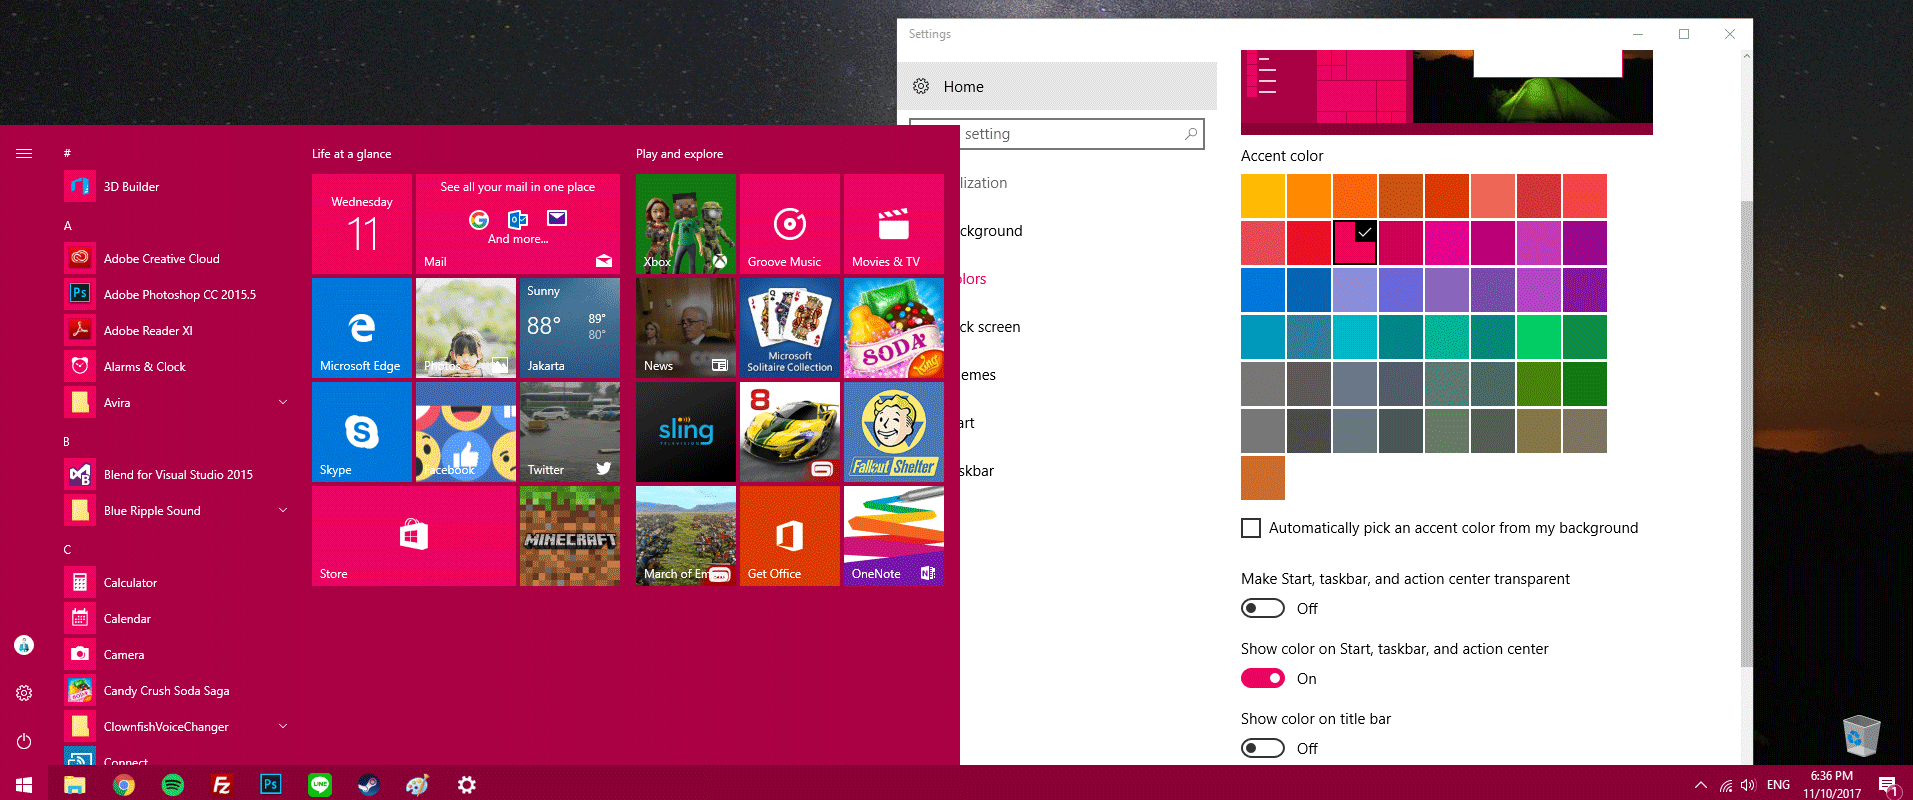The height and width of the screenshot is (800, 1913).
Task: Open the Minecraft tile
Action: (570, 536)
